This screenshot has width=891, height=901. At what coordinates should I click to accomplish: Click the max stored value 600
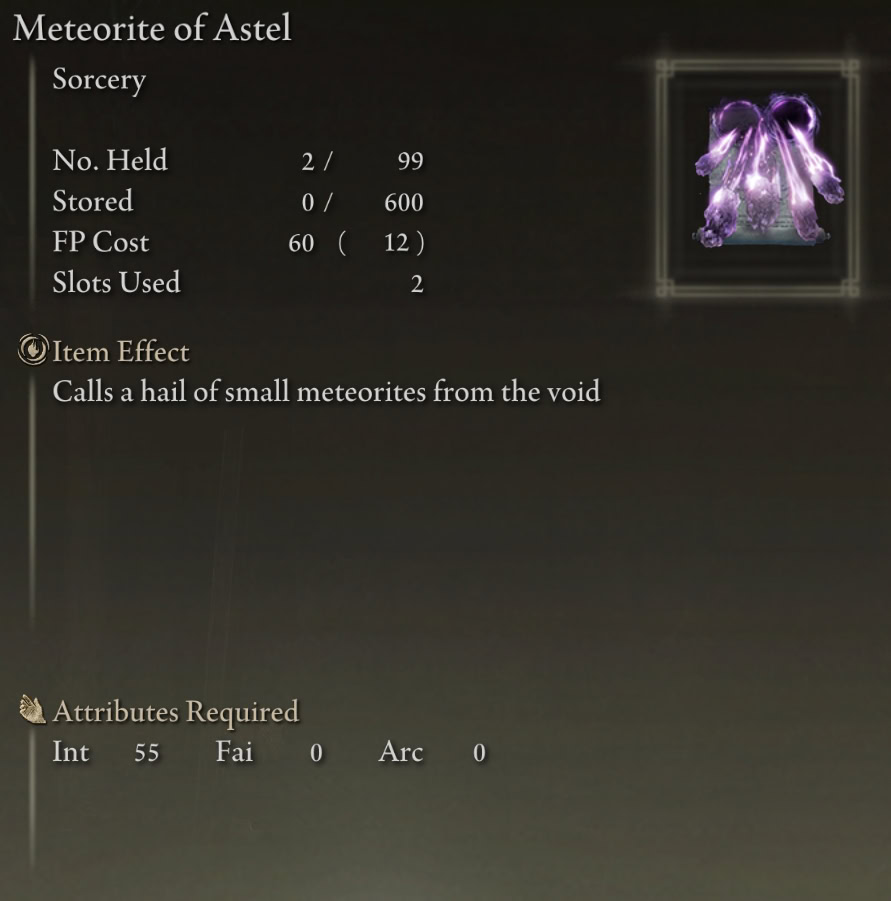[404, 202]
